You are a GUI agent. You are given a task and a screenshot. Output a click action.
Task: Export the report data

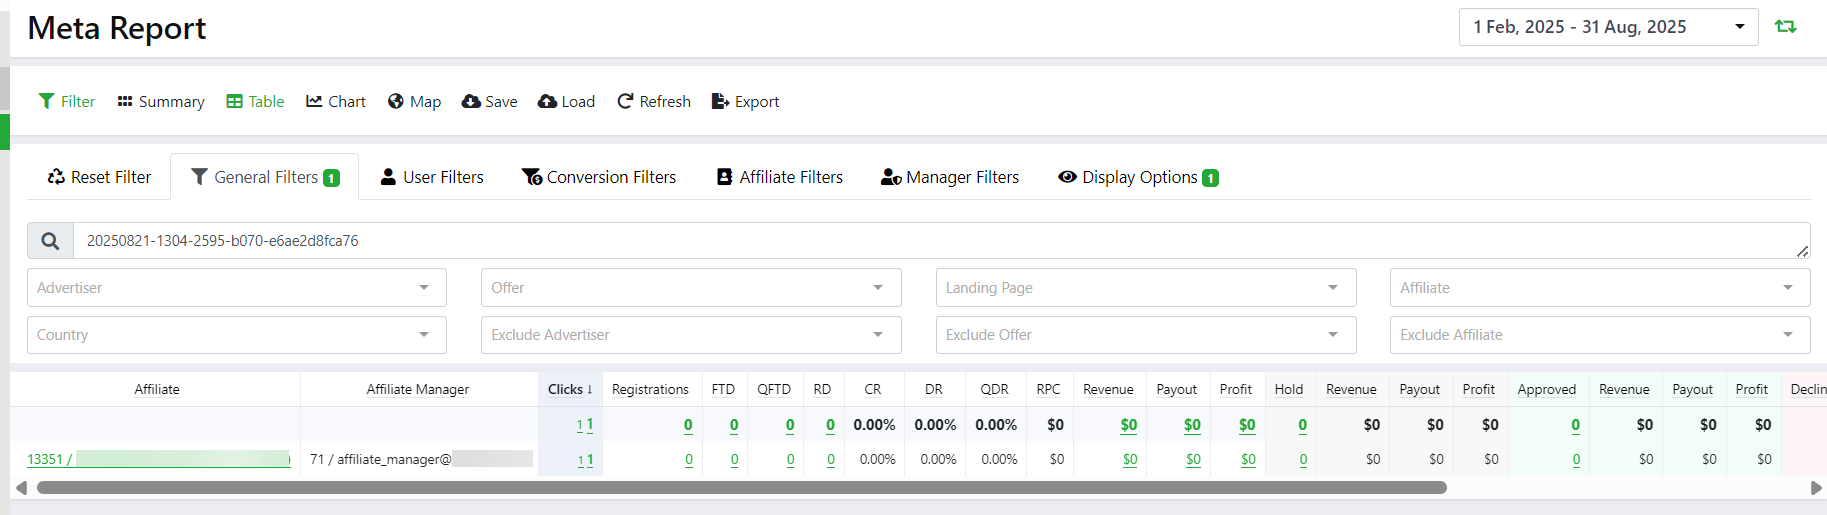pos(745,101)
